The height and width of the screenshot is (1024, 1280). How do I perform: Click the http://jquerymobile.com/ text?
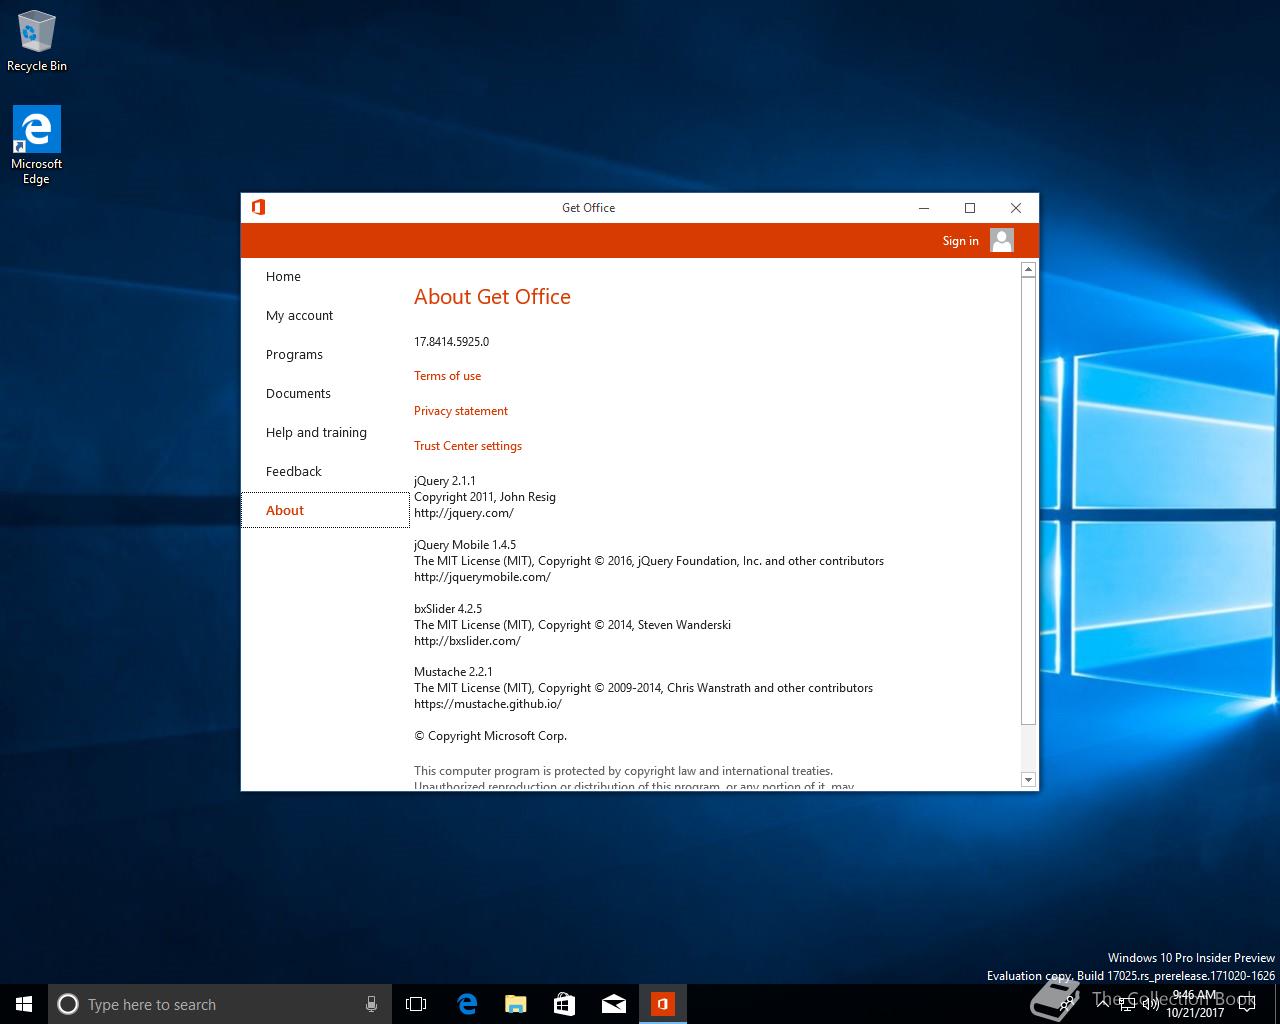482,577
